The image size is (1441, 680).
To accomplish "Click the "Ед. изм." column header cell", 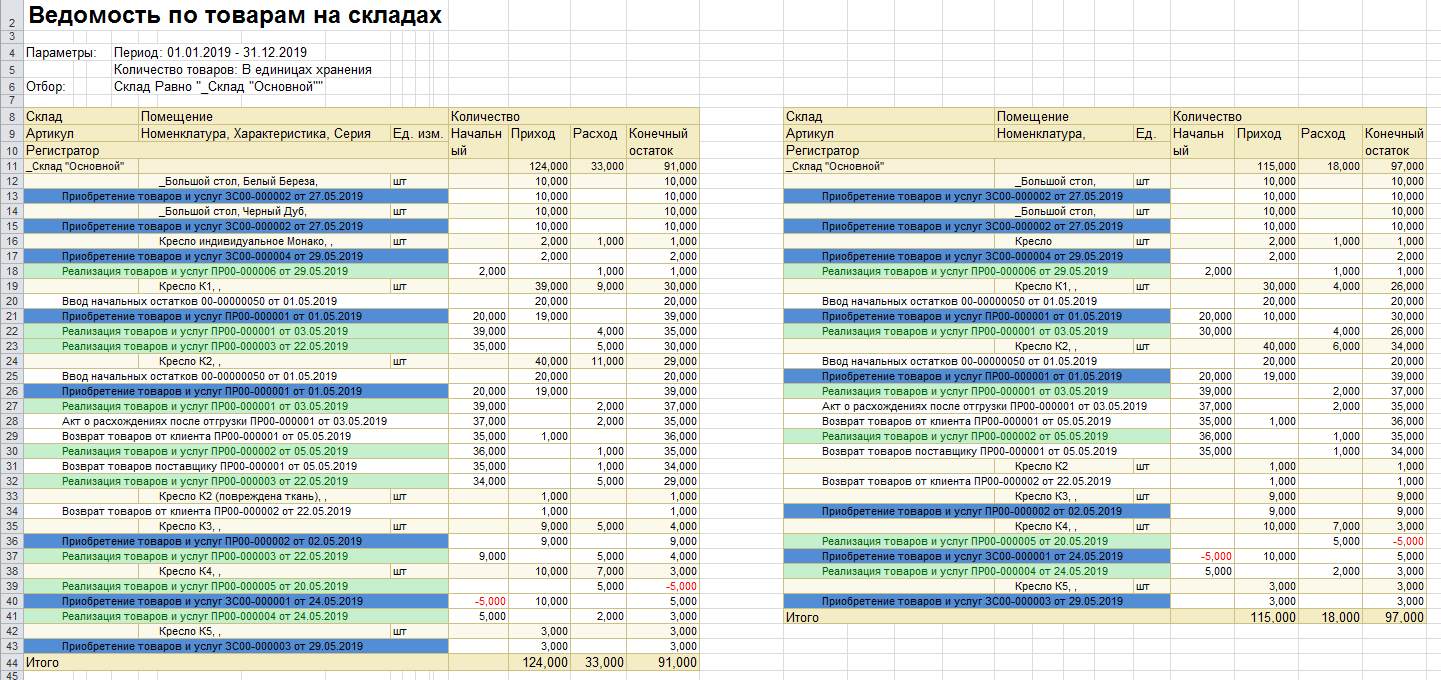I will (417, 133).
